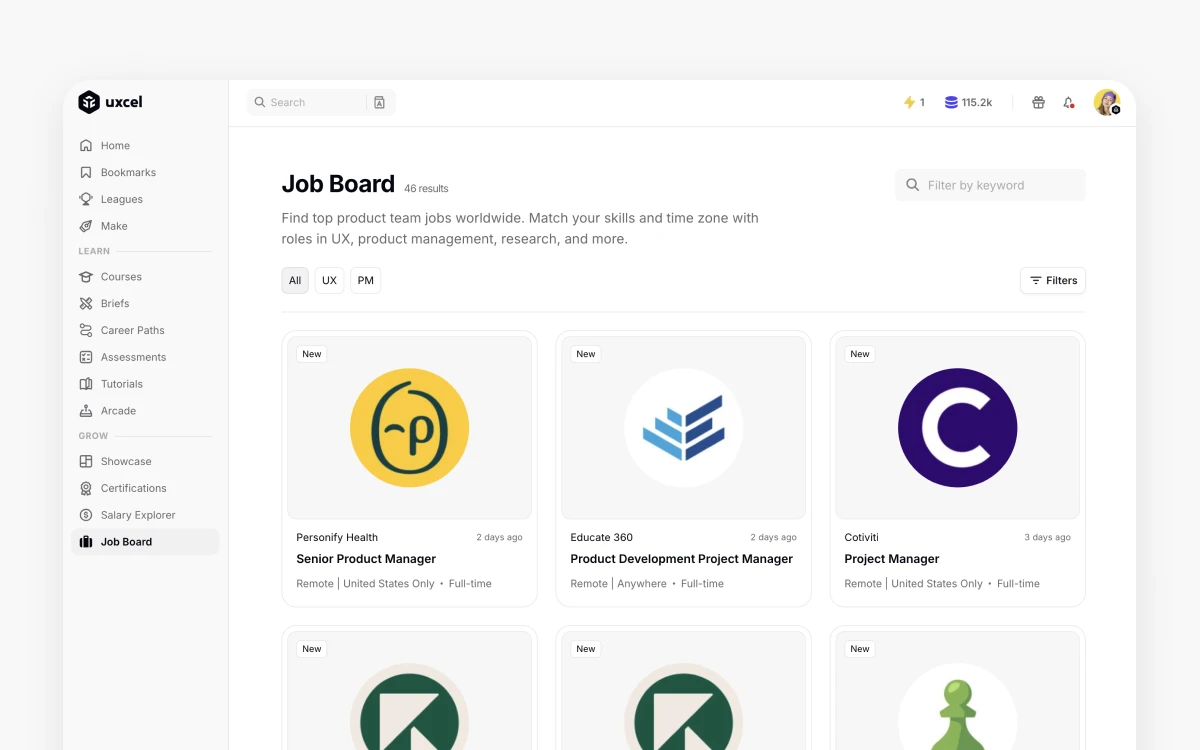Click New badge on Cotiviti card
The image size is (1200, 750).
coord(860,354)
